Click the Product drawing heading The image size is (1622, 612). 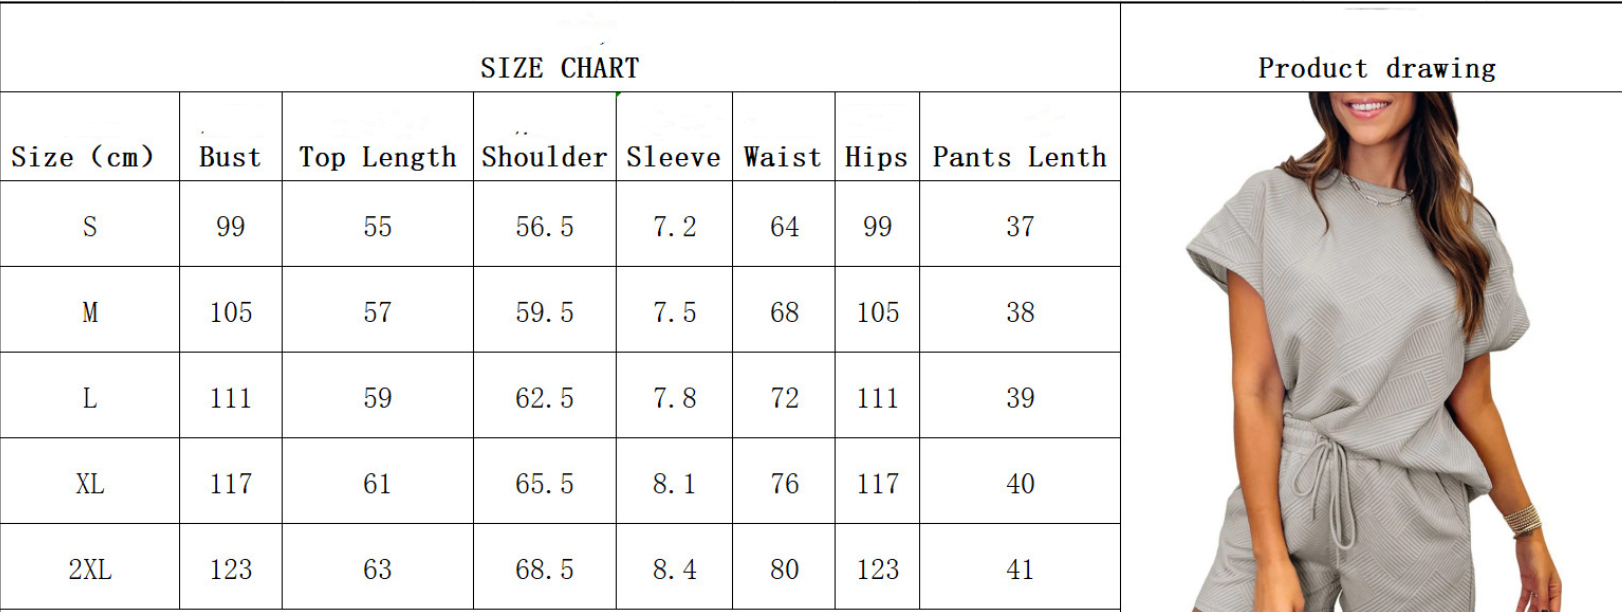click(x=1376, y=68)
